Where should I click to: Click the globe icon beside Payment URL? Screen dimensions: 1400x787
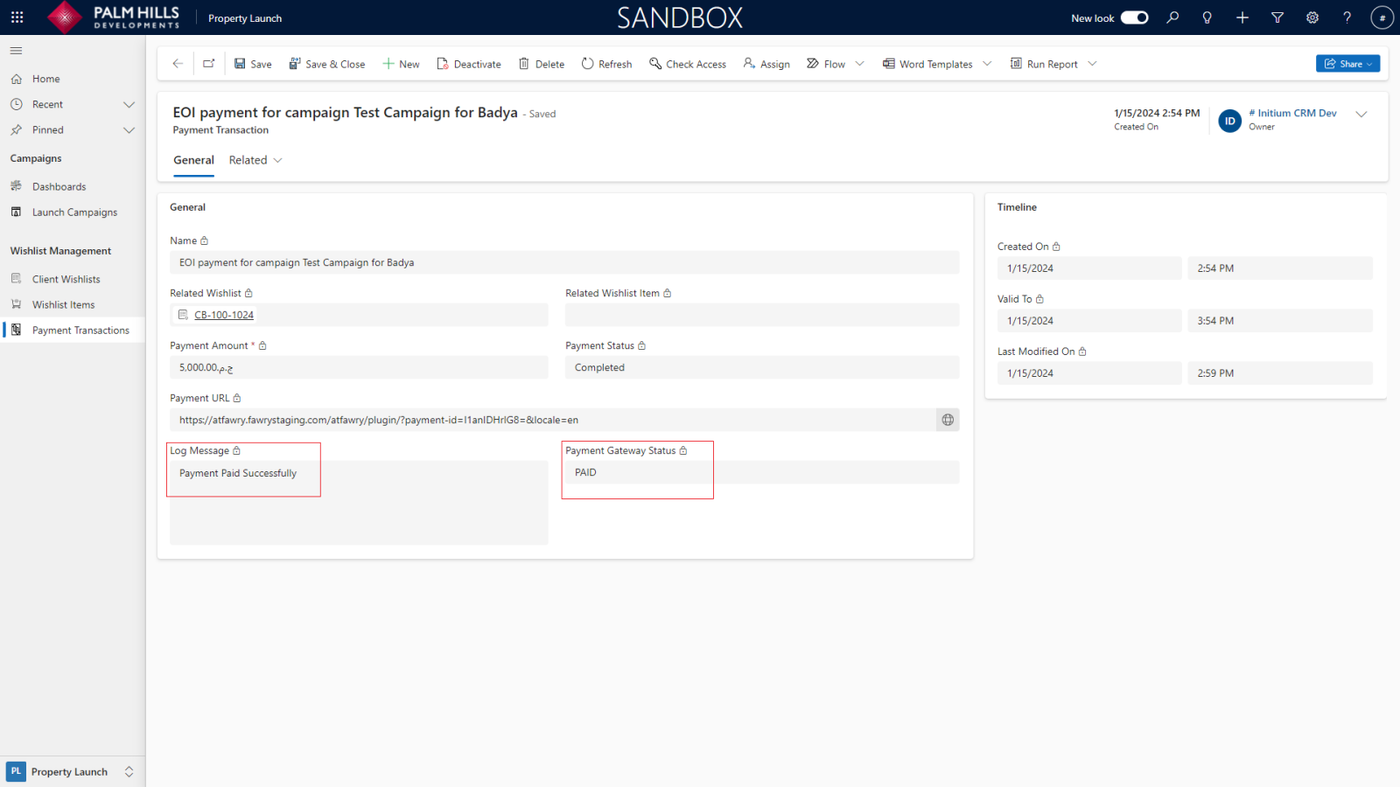point(948,420)
